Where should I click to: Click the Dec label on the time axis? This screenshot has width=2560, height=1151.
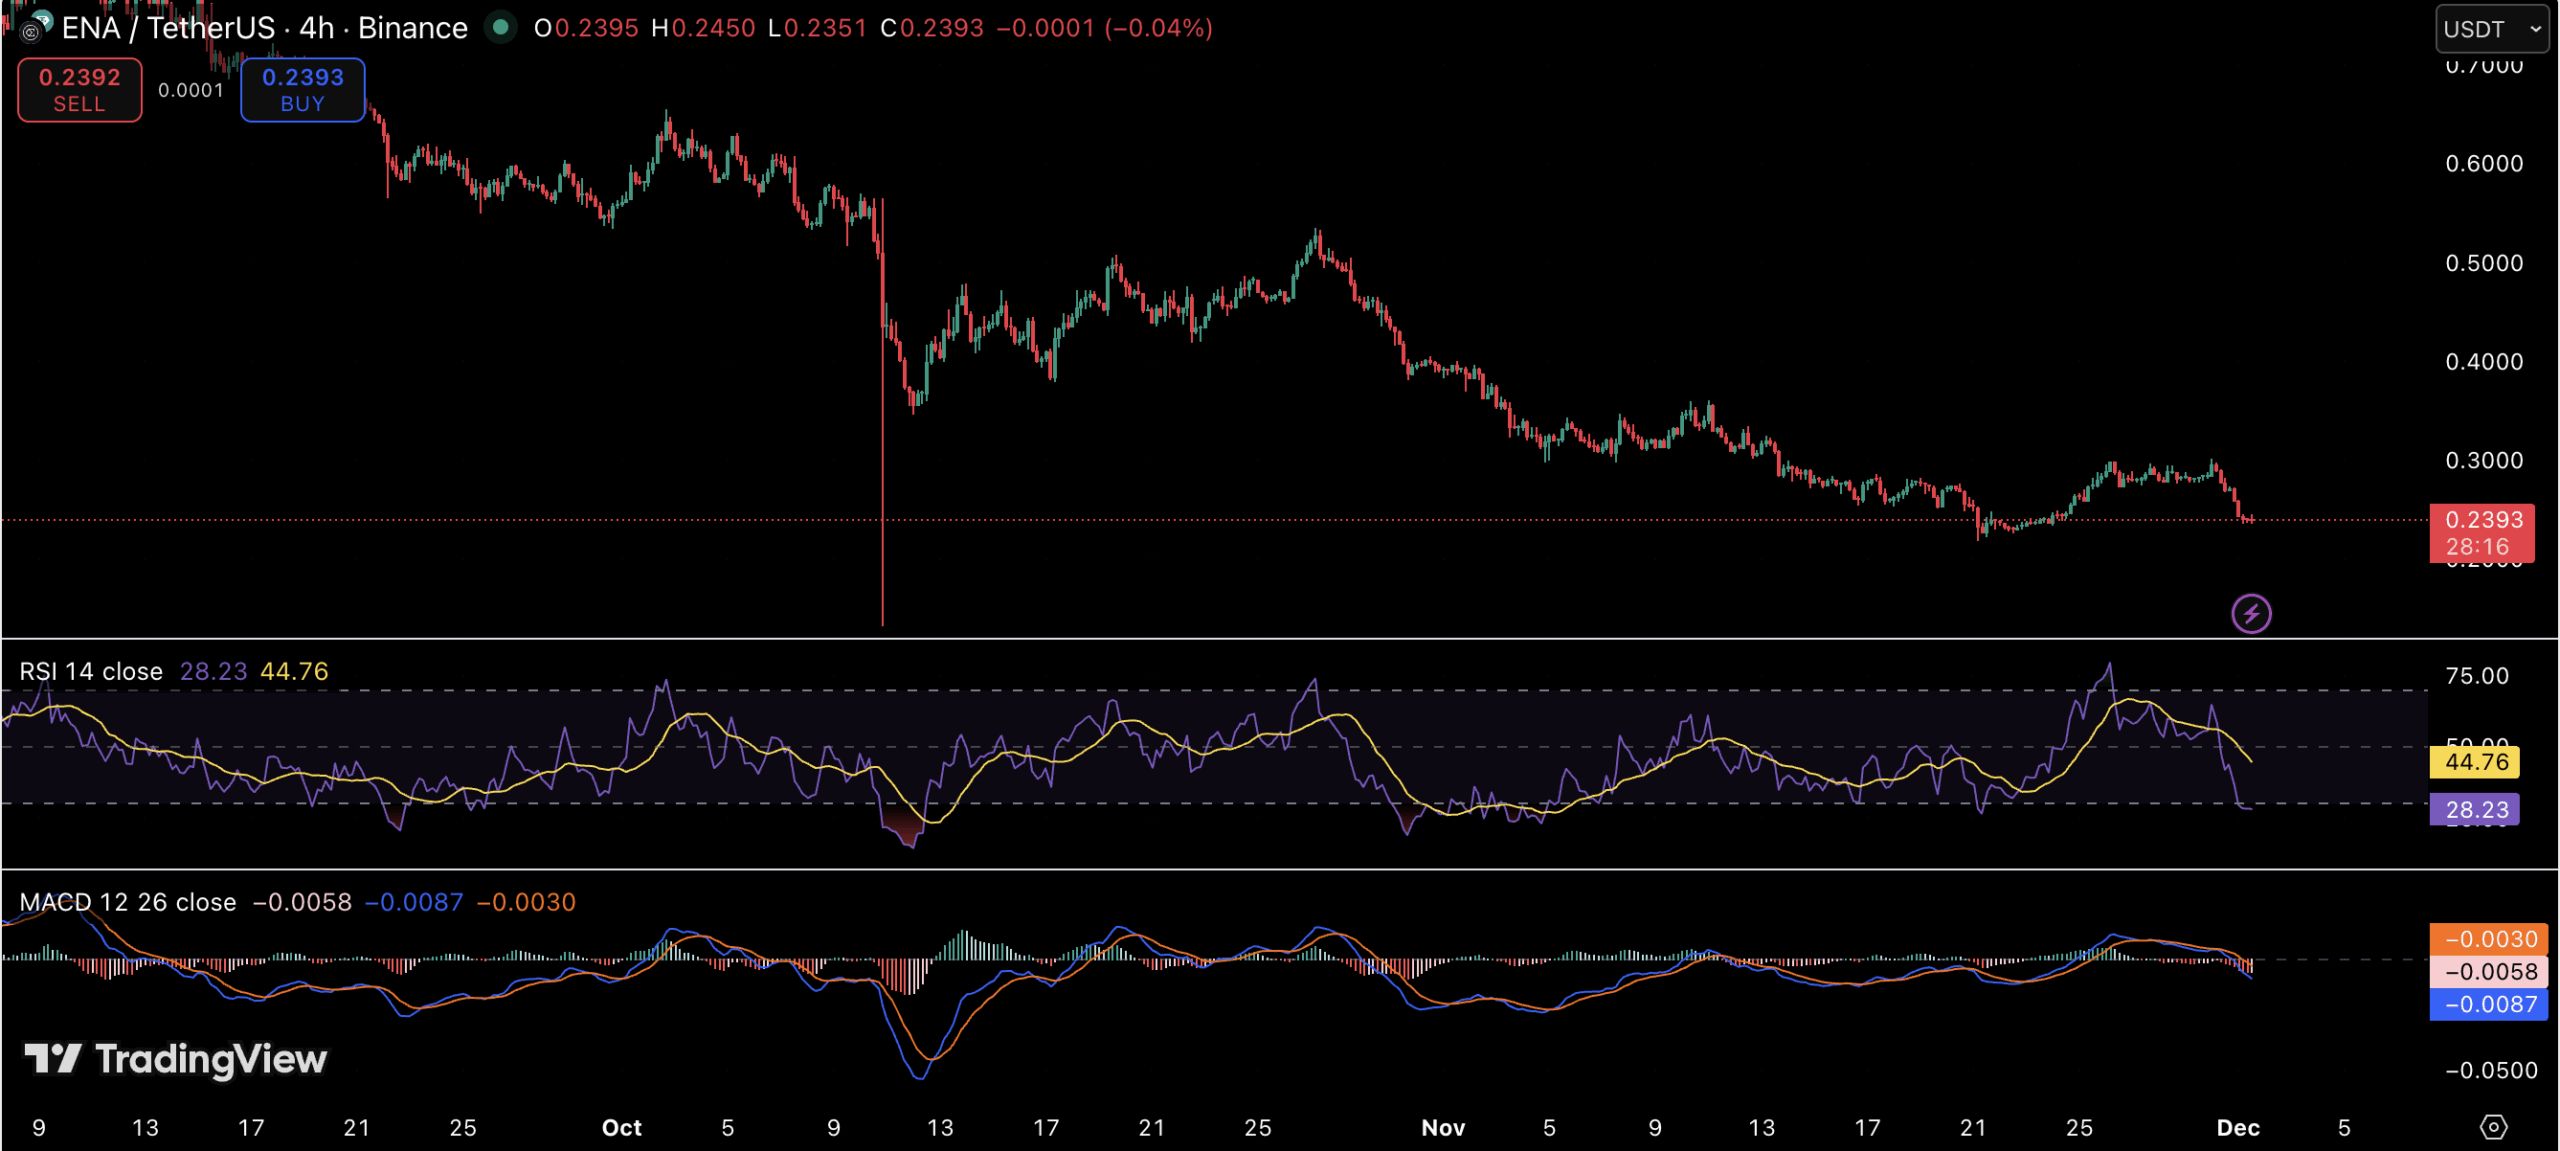(2240, 1127)
